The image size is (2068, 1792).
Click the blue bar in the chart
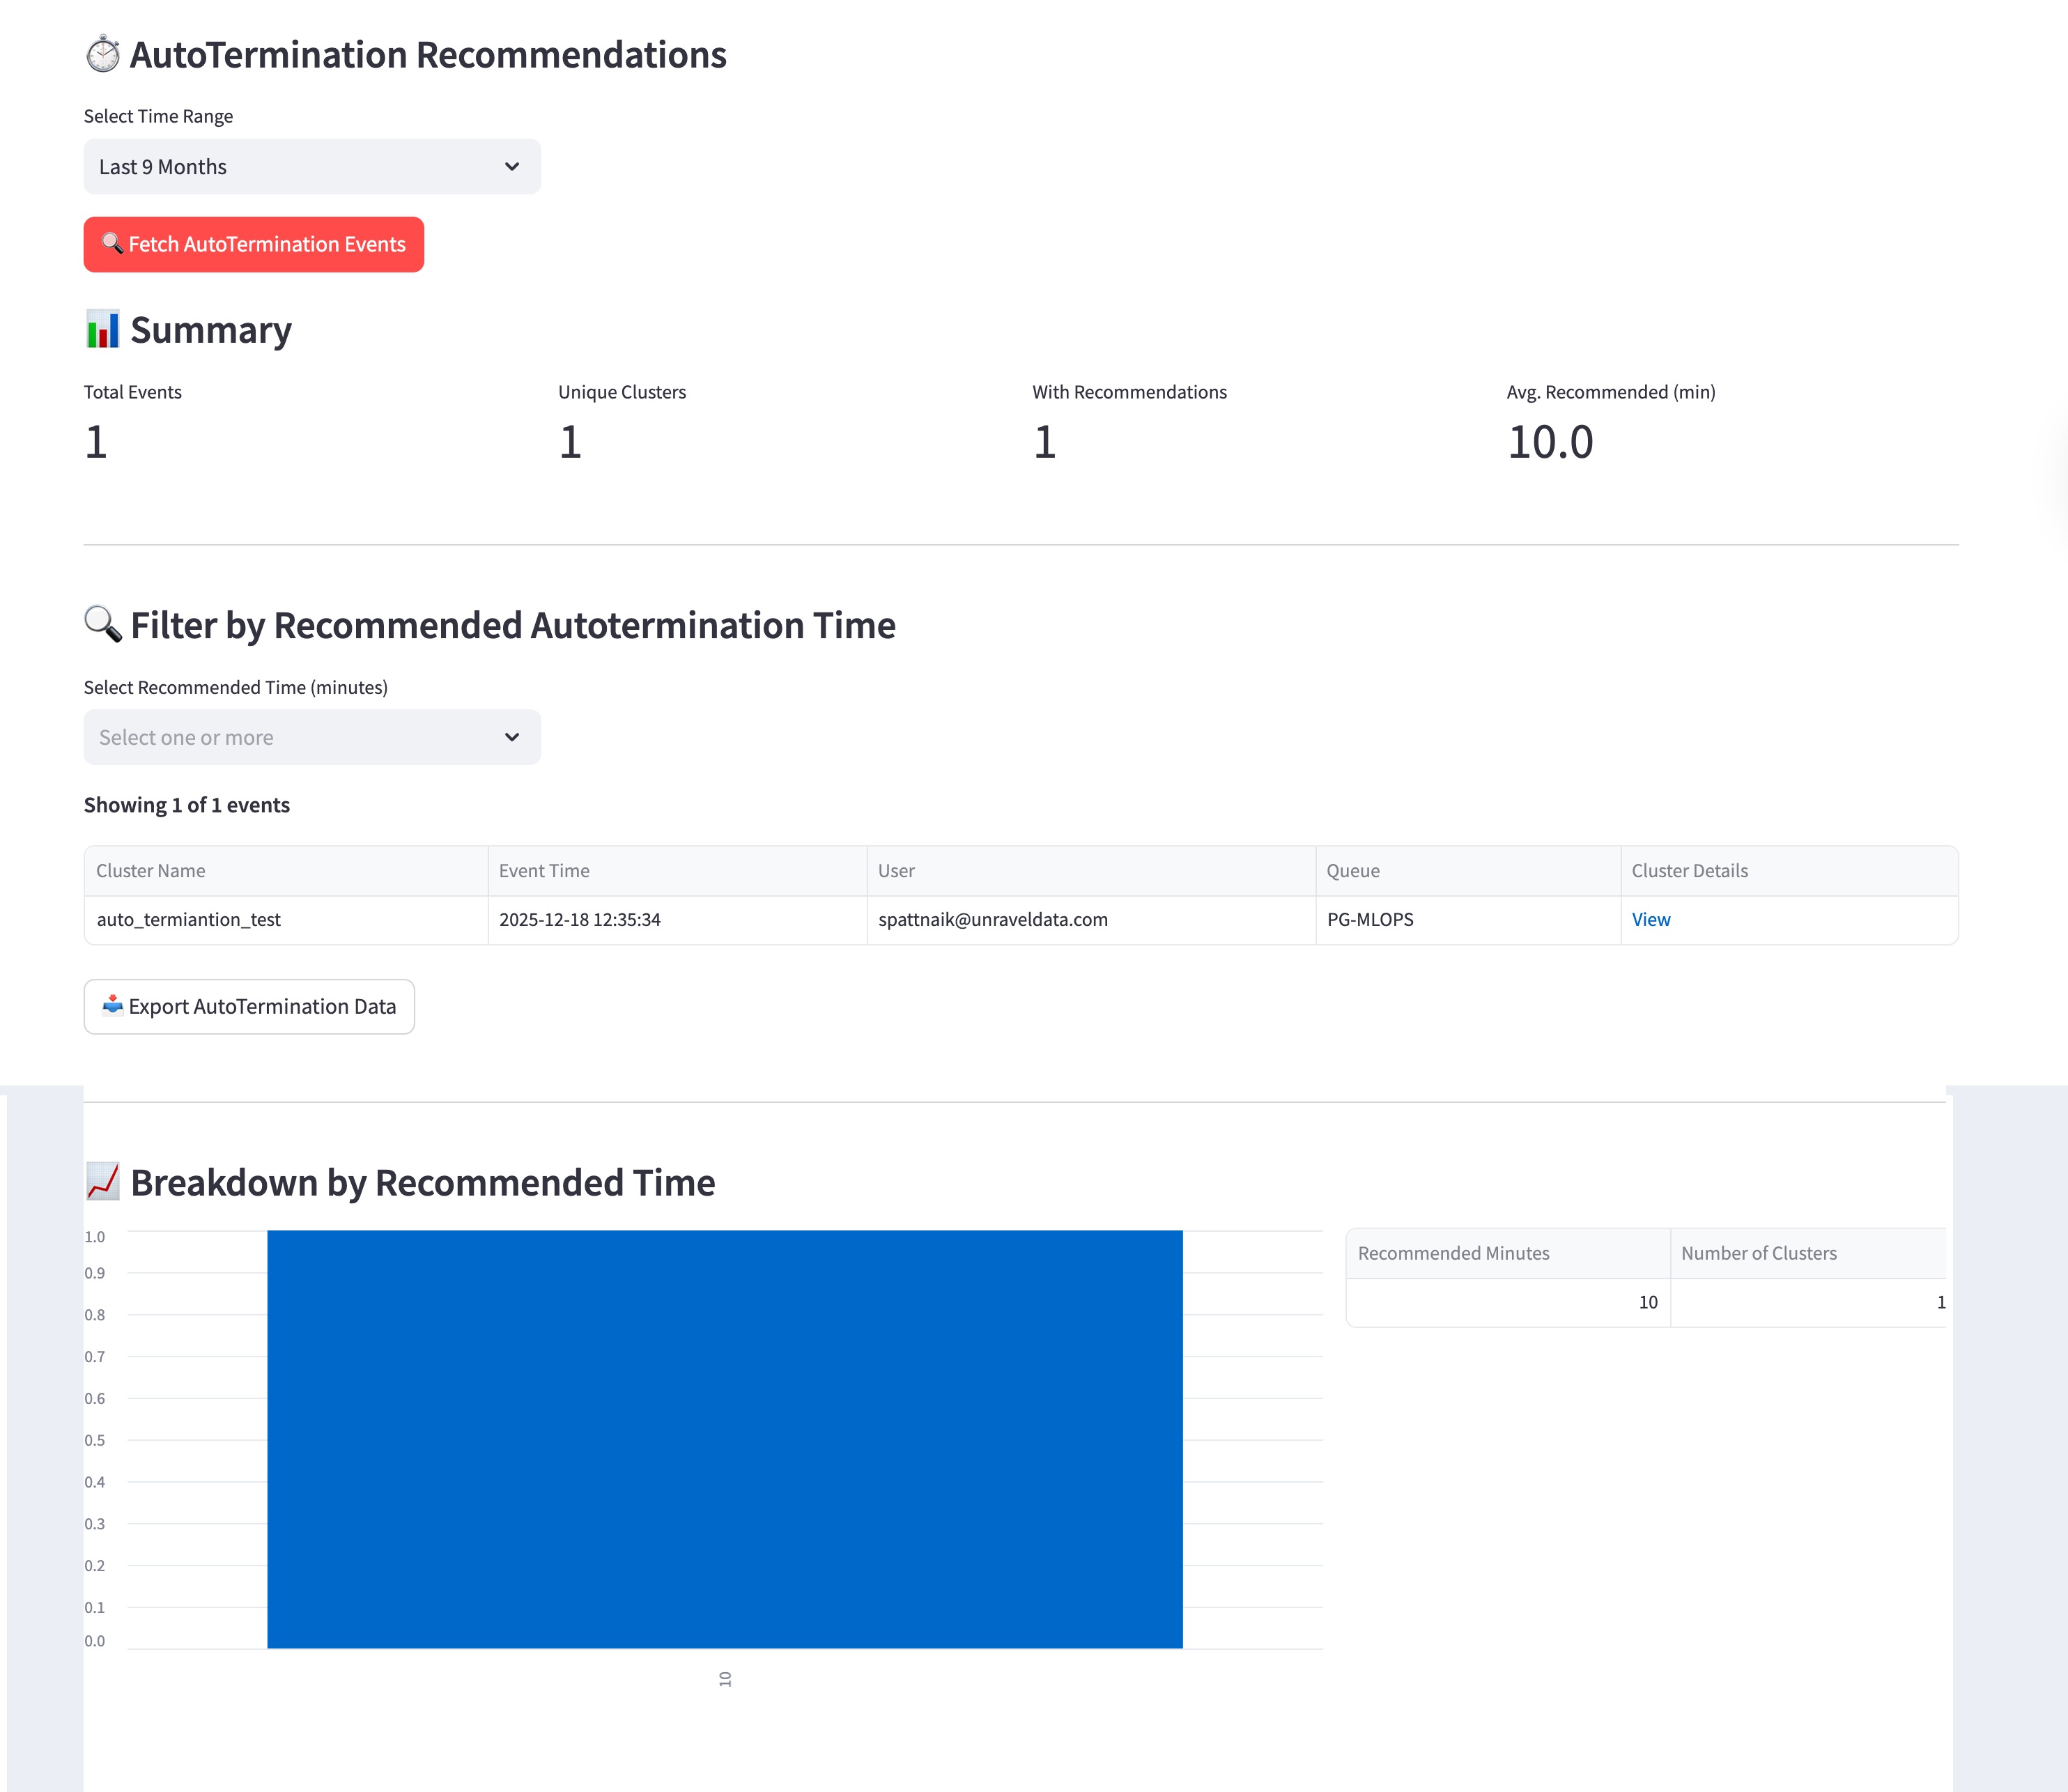[x=724, y=1438]
